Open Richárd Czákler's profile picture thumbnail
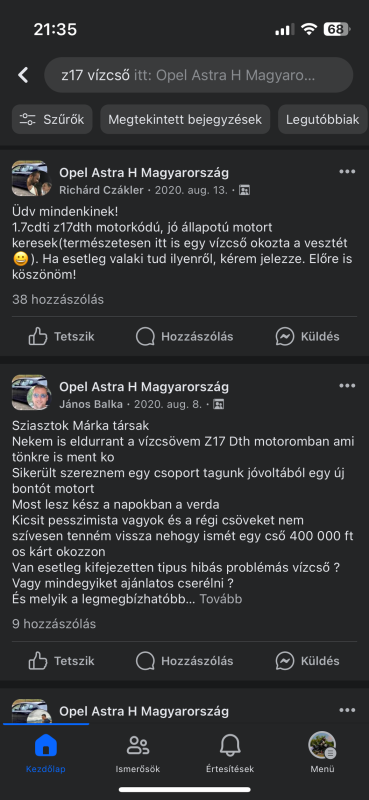The height and width of the screenshot is (800, 369). point(32,179)
